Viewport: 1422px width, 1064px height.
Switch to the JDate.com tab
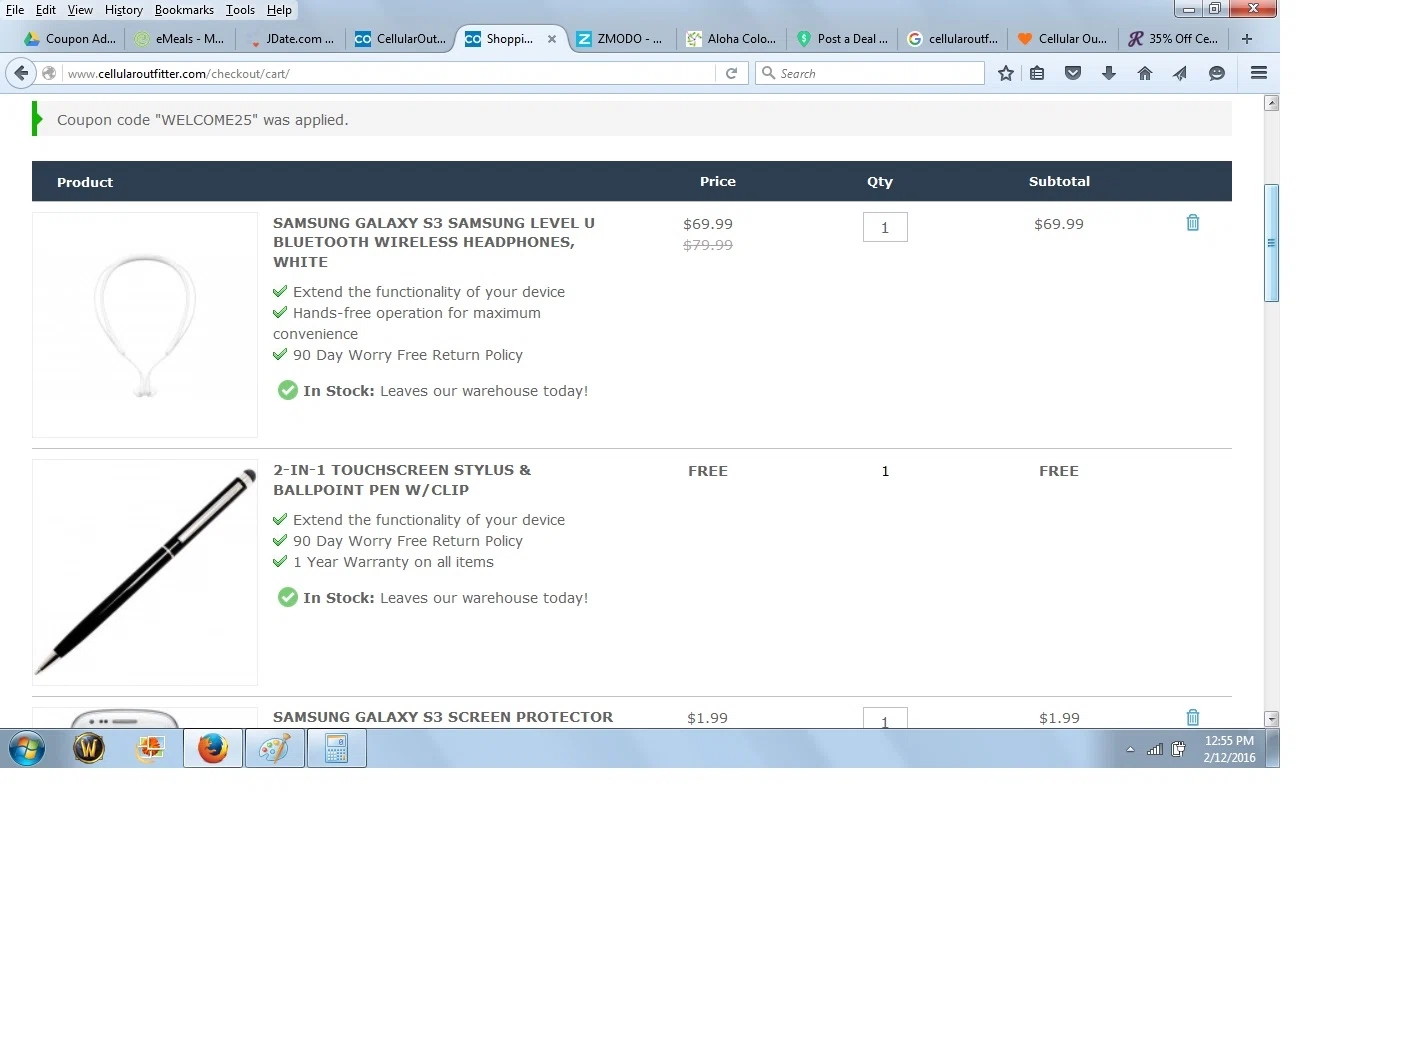tap(290, 39)
